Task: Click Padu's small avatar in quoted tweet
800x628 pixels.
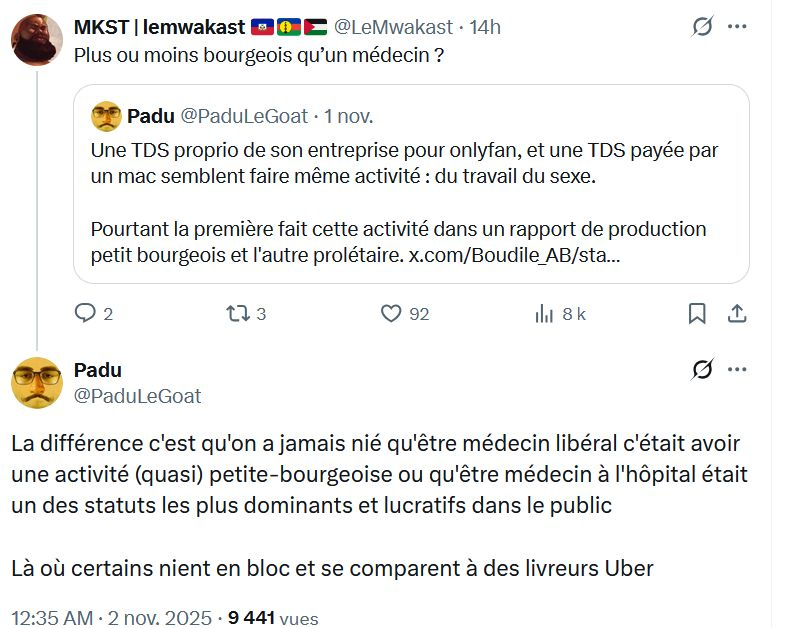Action: tap(106, 117)
